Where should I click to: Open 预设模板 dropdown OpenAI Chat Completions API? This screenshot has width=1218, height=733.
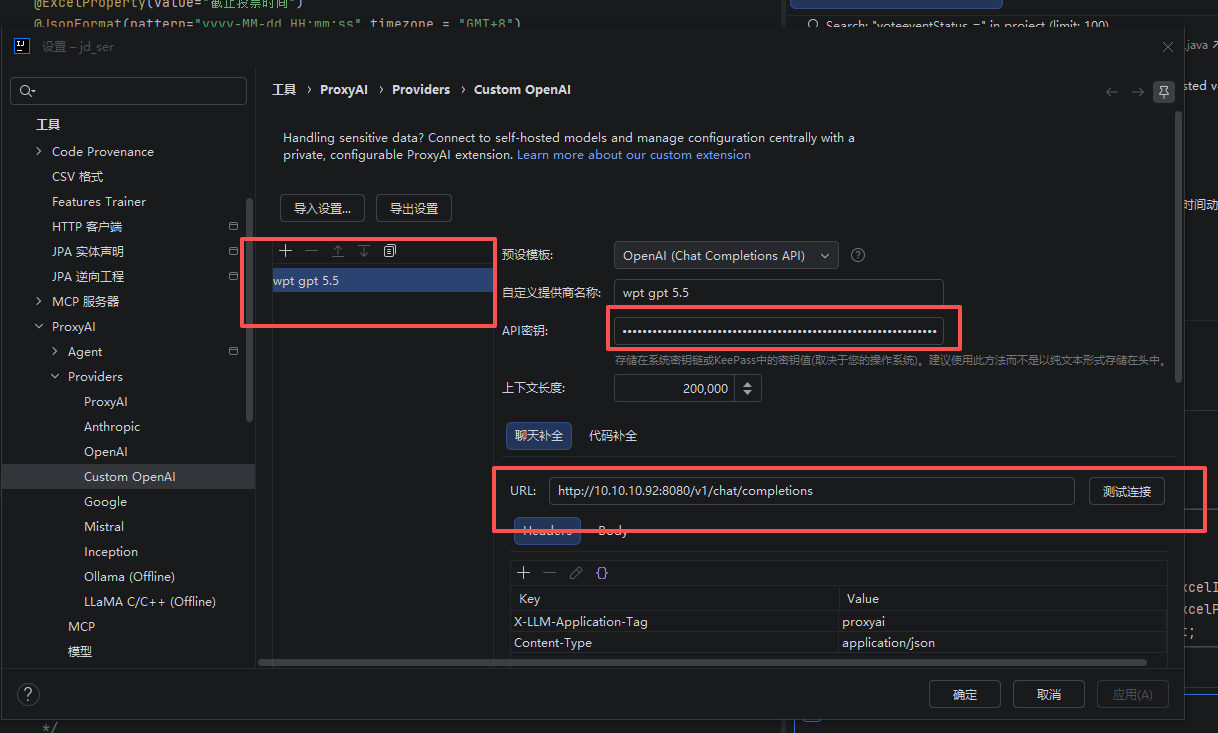(x=725, y=255)
